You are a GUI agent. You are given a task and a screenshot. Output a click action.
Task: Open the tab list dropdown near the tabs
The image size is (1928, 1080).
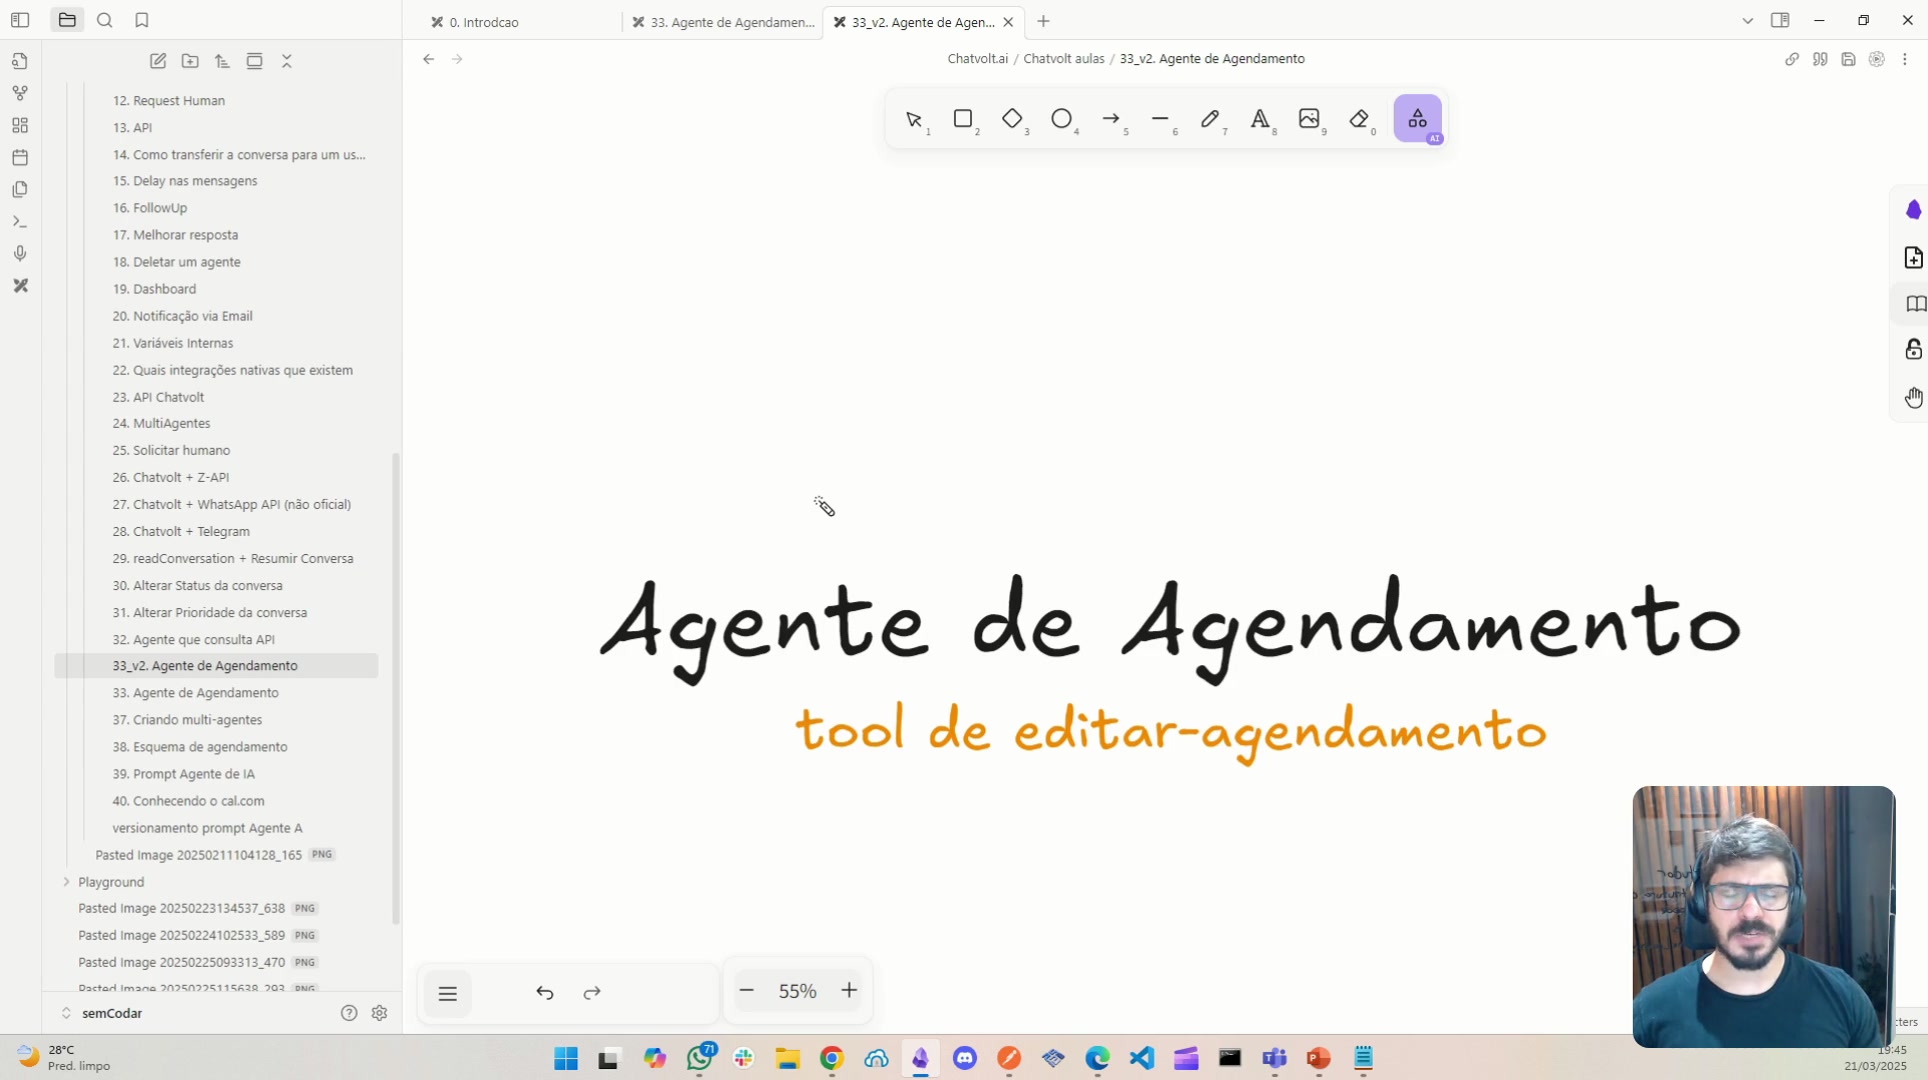[x=1747, y=20]
